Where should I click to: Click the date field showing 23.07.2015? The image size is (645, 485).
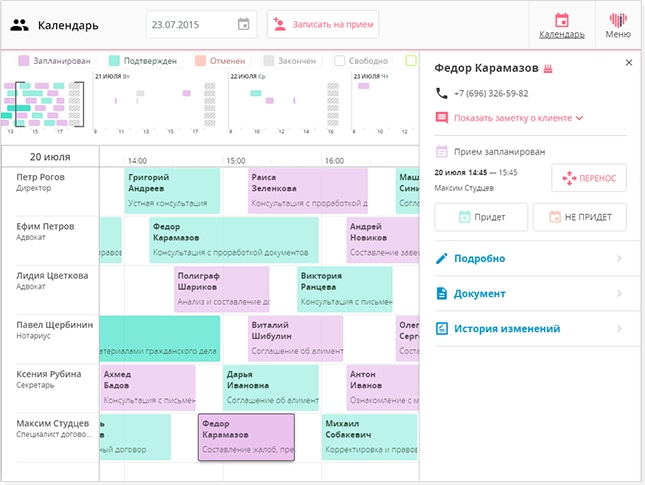click(x=190, y=25)
